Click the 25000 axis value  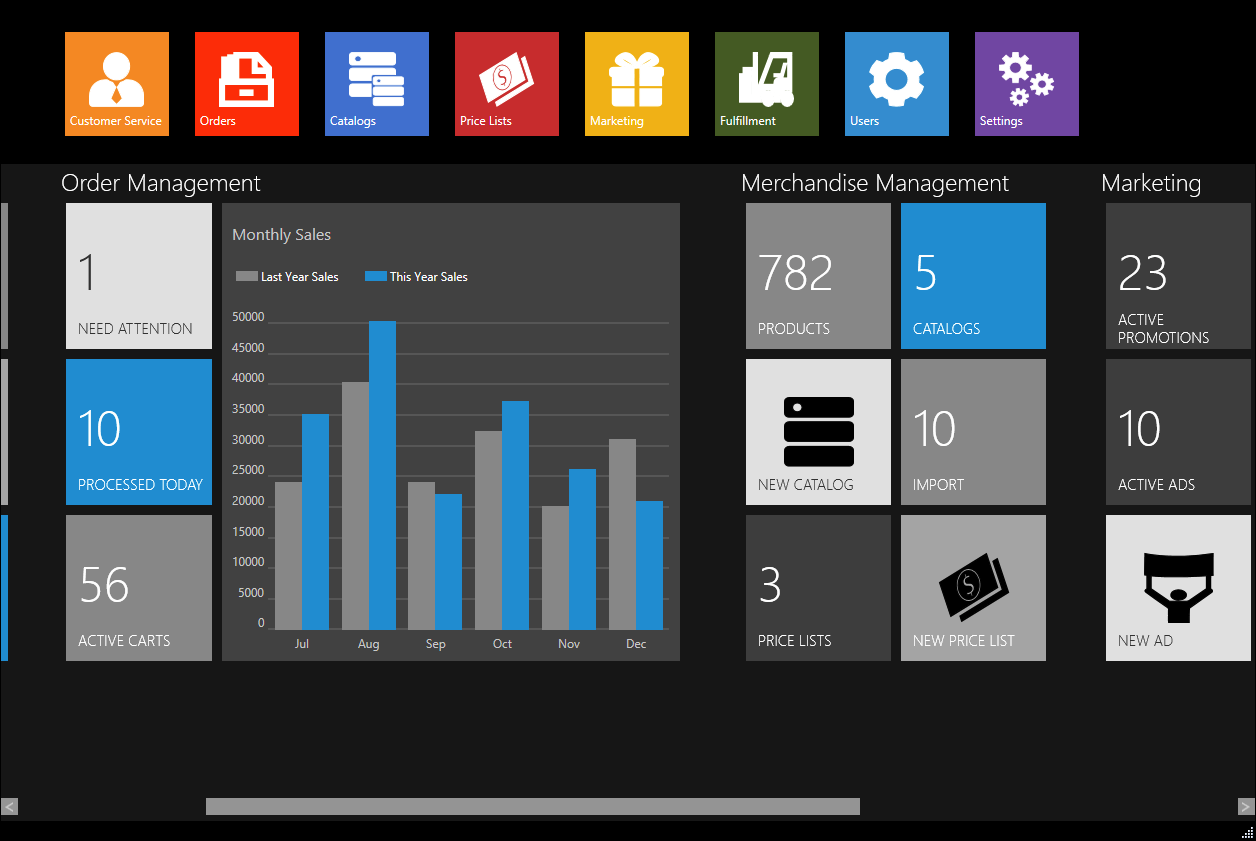coord(248,471)
